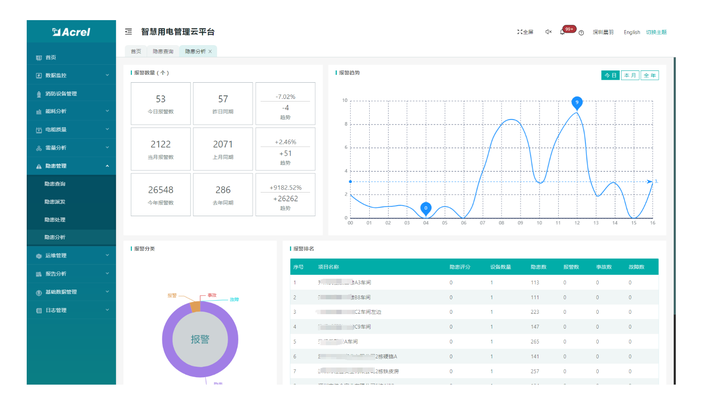
Task: Click the 需量分析 icon in sidebar
Action: [x=39, y=148]
